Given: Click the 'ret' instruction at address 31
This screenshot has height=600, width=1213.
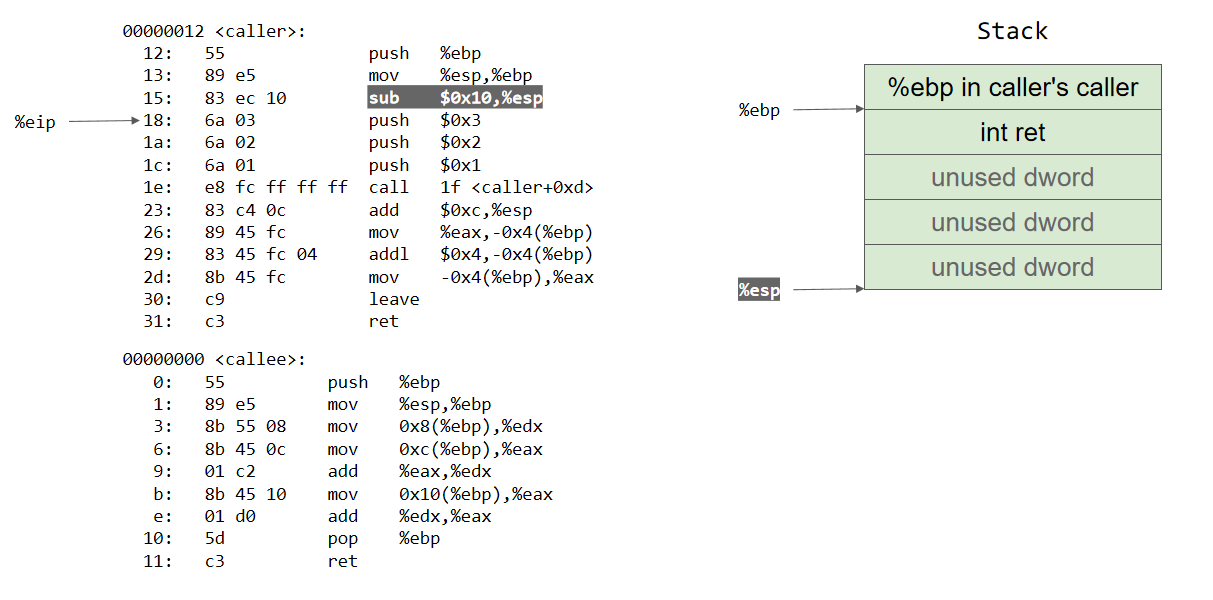Looking at the screenshot, I should (x=384, y=321).
